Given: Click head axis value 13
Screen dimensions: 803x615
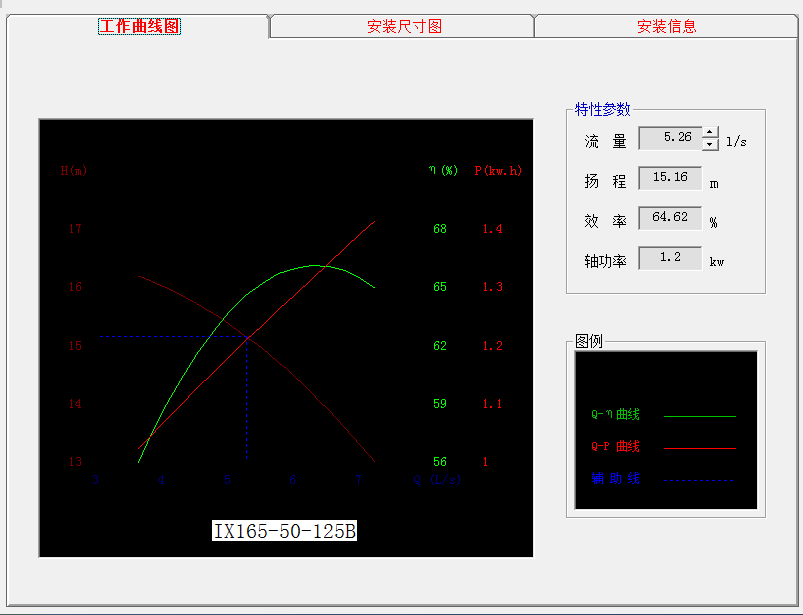Looking at the screenshot, I should (x=75, y=462).
